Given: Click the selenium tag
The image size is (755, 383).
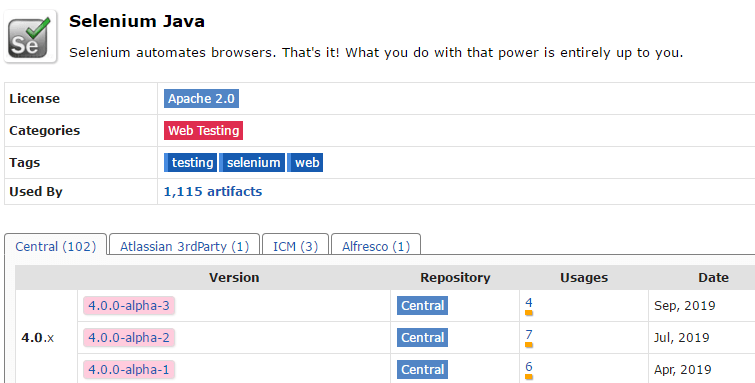Looking at the screenshot, I should (252, 162).
